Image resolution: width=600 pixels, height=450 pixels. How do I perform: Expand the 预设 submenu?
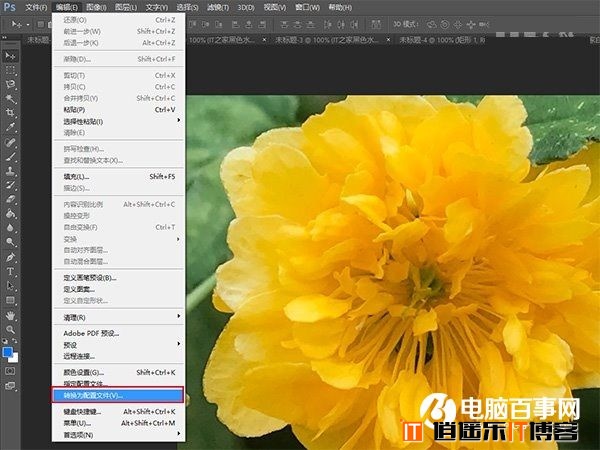(119, 345)
